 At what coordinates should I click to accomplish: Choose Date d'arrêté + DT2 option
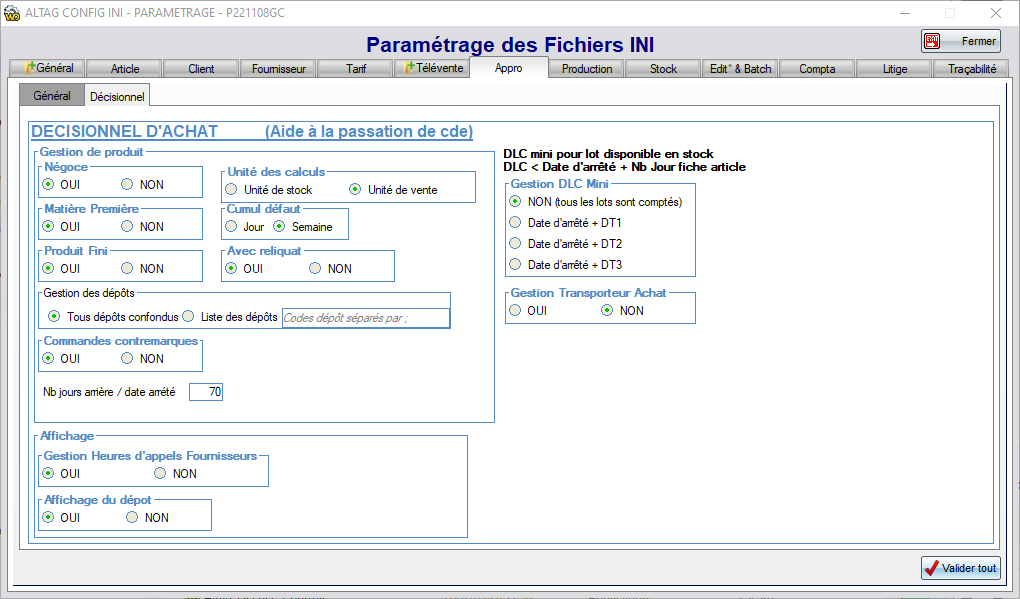point(516,244)
